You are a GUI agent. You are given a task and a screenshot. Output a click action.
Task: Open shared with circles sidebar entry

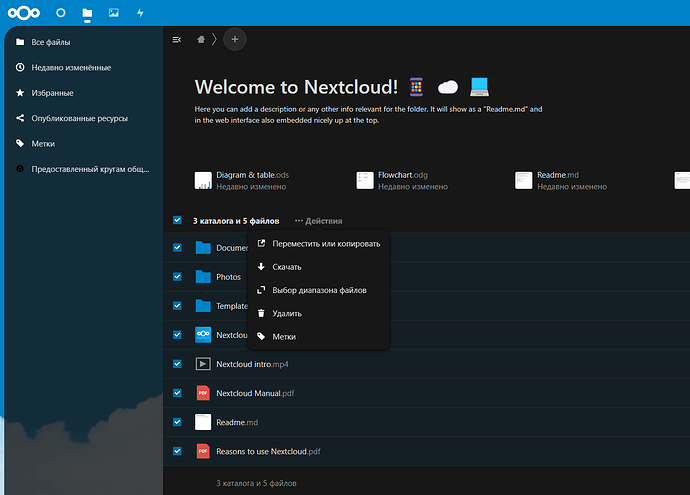pos(84,169)
